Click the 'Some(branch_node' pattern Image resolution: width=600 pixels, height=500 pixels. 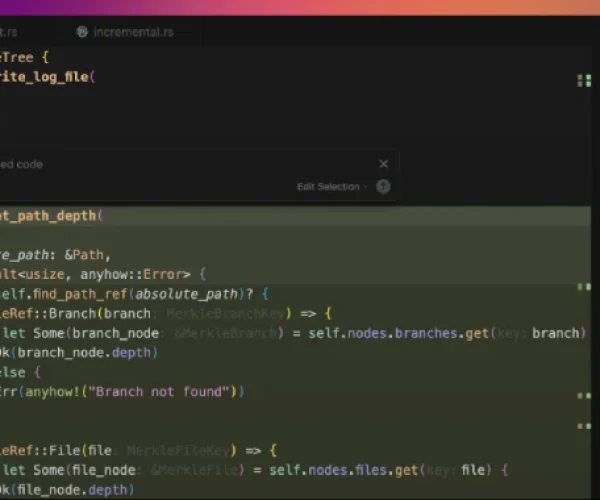click(96, 334)
